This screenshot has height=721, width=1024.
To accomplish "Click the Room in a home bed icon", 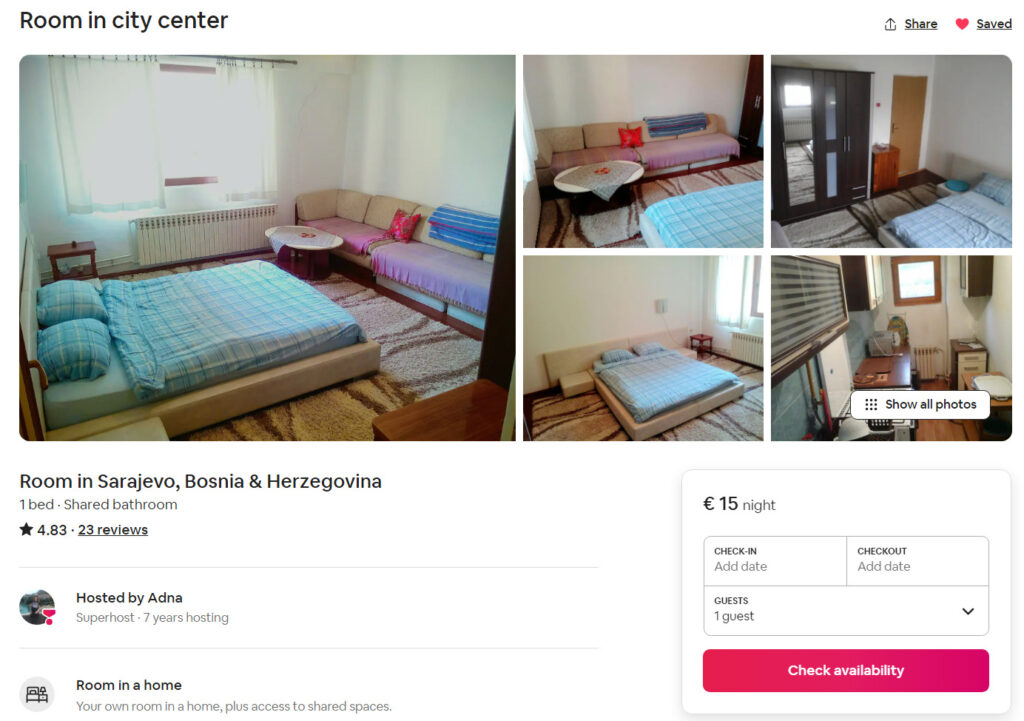I will (x=37, y=694).
